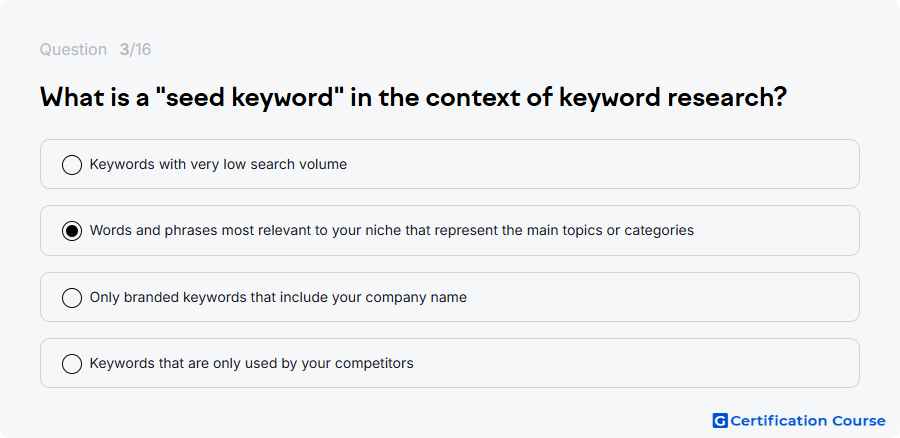Pick radio for "Keywords only used by competitors"
The width and height of the screenshot is (900, 438).
point(72,364)
